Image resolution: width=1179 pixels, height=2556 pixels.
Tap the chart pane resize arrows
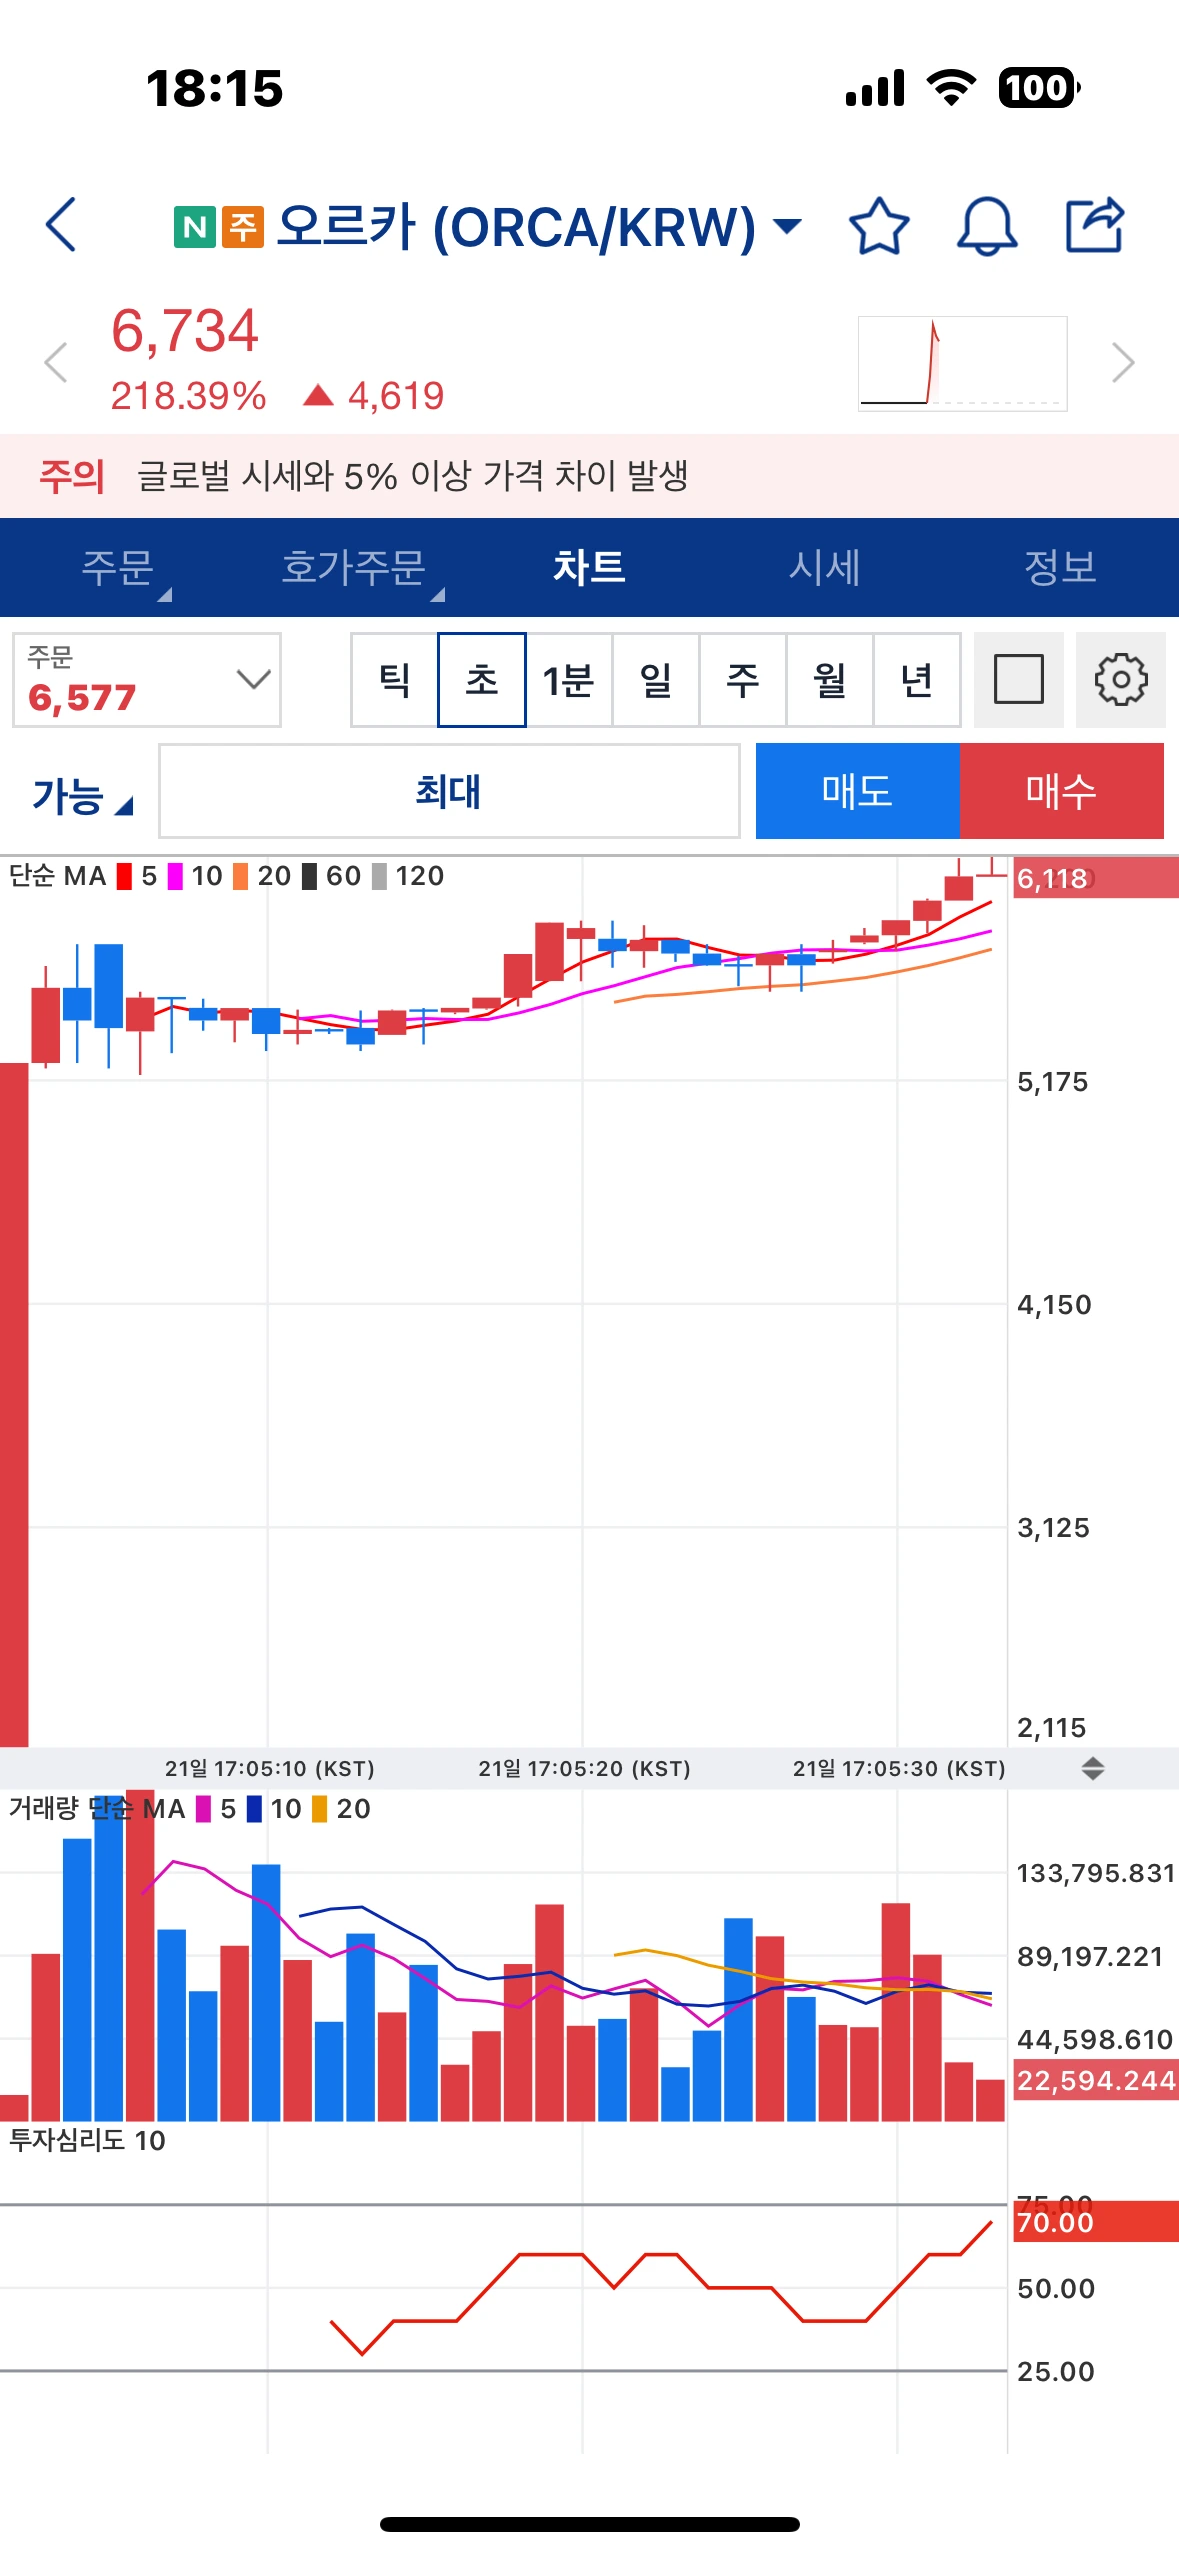pos(1093,1768)
